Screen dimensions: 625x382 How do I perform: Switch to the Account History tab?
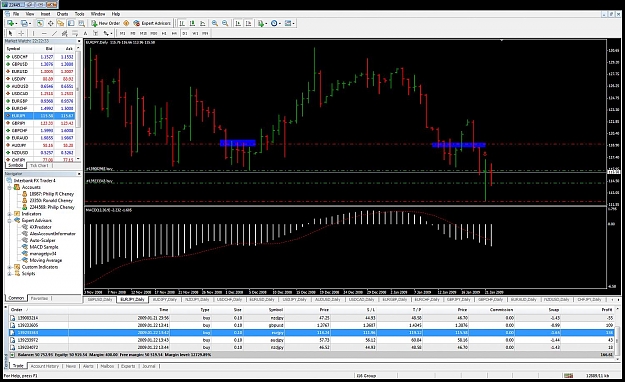45,366
